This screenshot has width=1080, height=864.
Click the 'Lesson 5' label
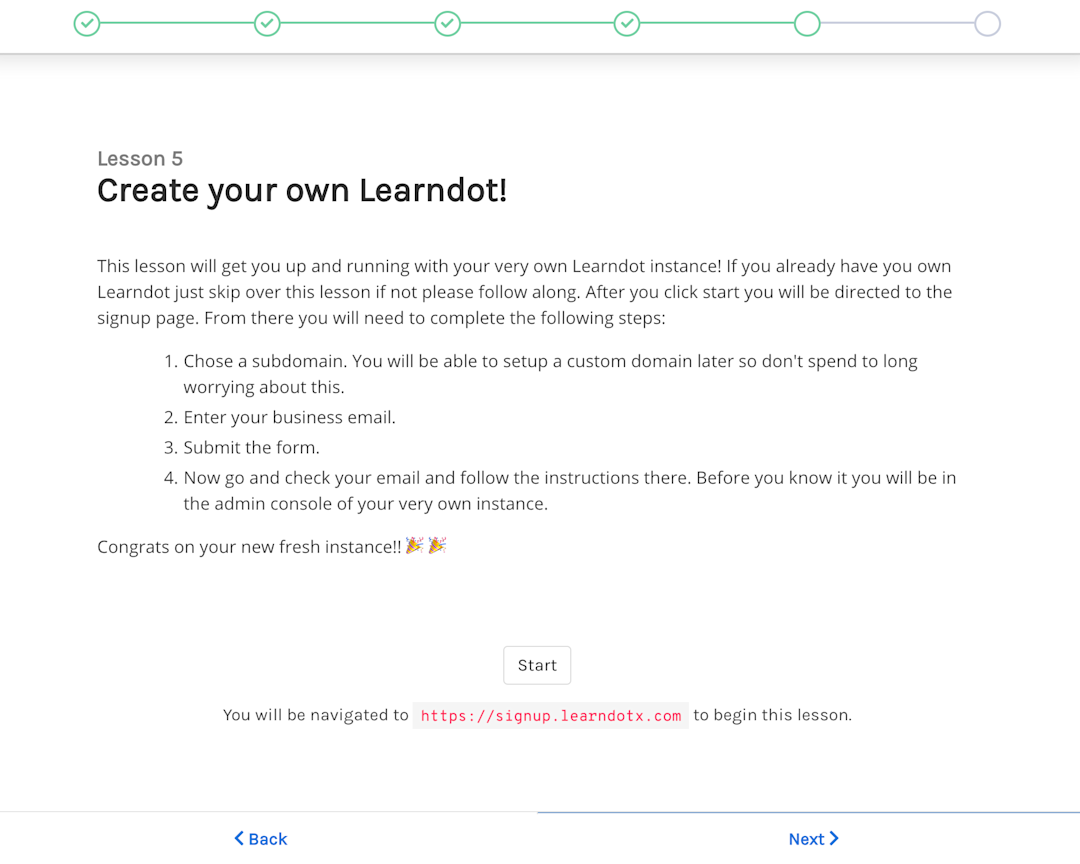point(140,158)
